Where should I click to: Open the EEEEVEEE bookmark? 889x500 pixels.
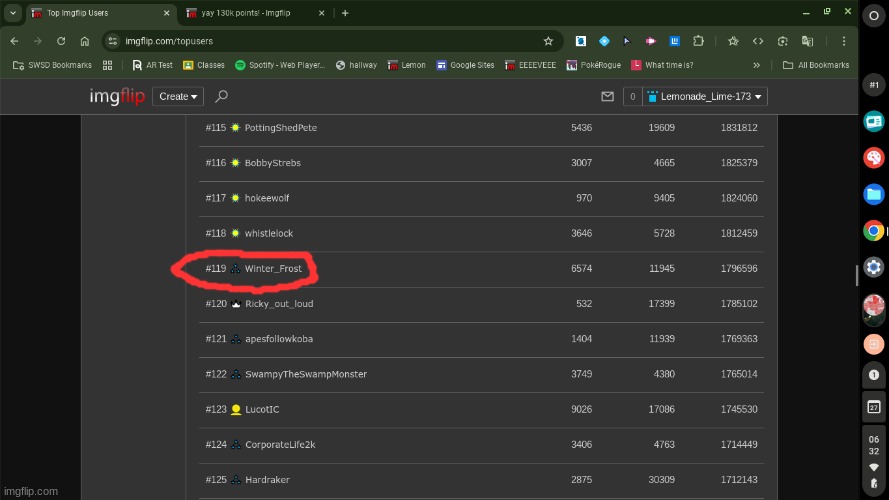[530, 65]
